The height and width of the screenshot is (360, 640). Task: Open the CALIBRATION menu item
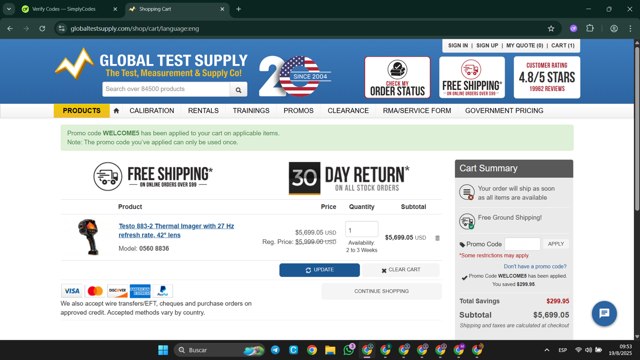152,111
